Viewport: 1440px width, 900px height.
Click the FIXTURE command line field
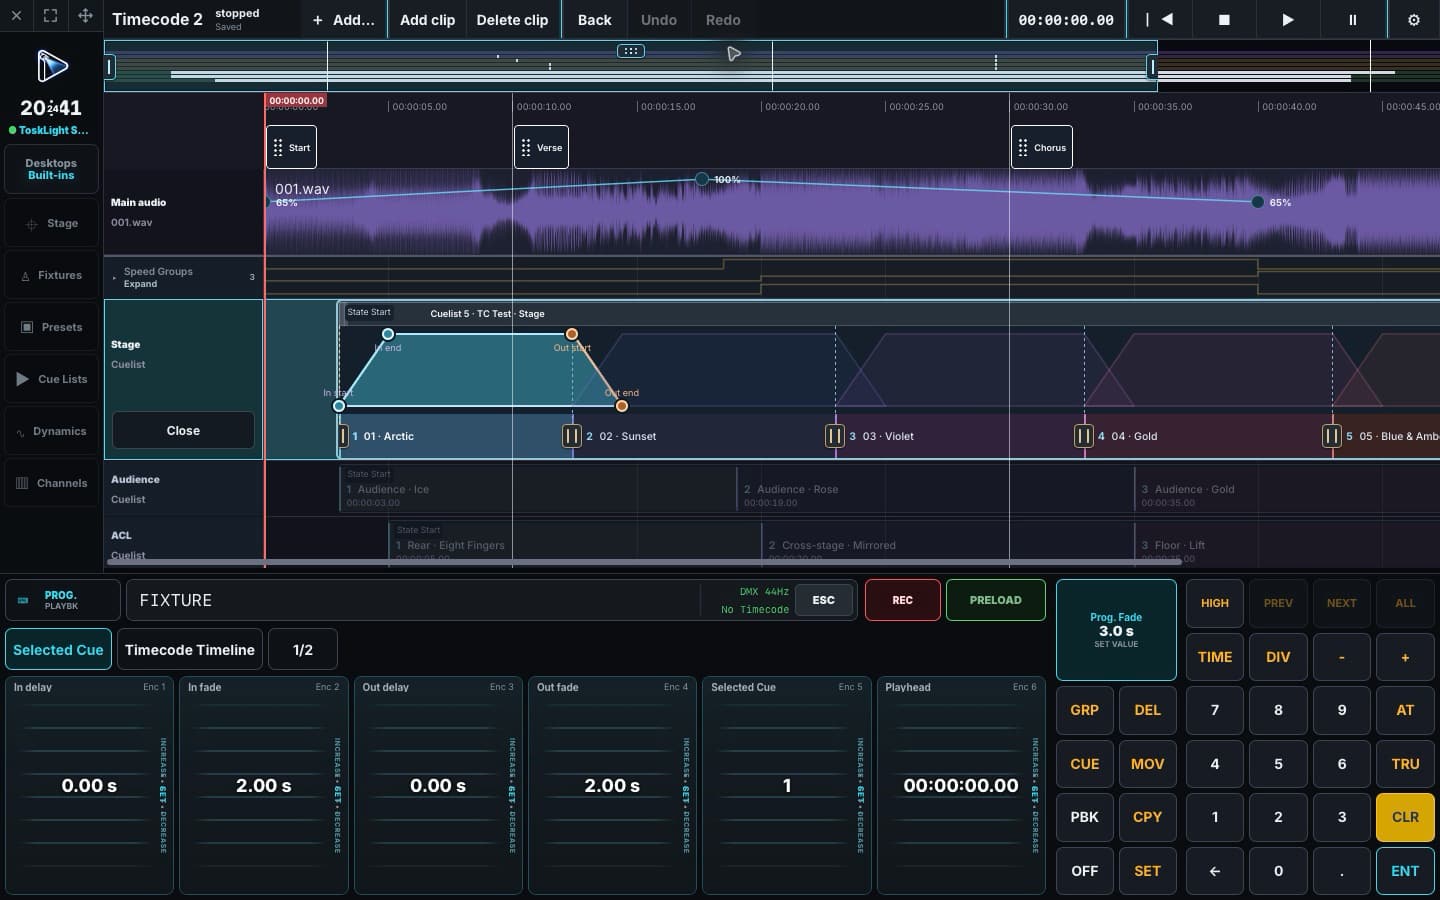coord(412,600)
